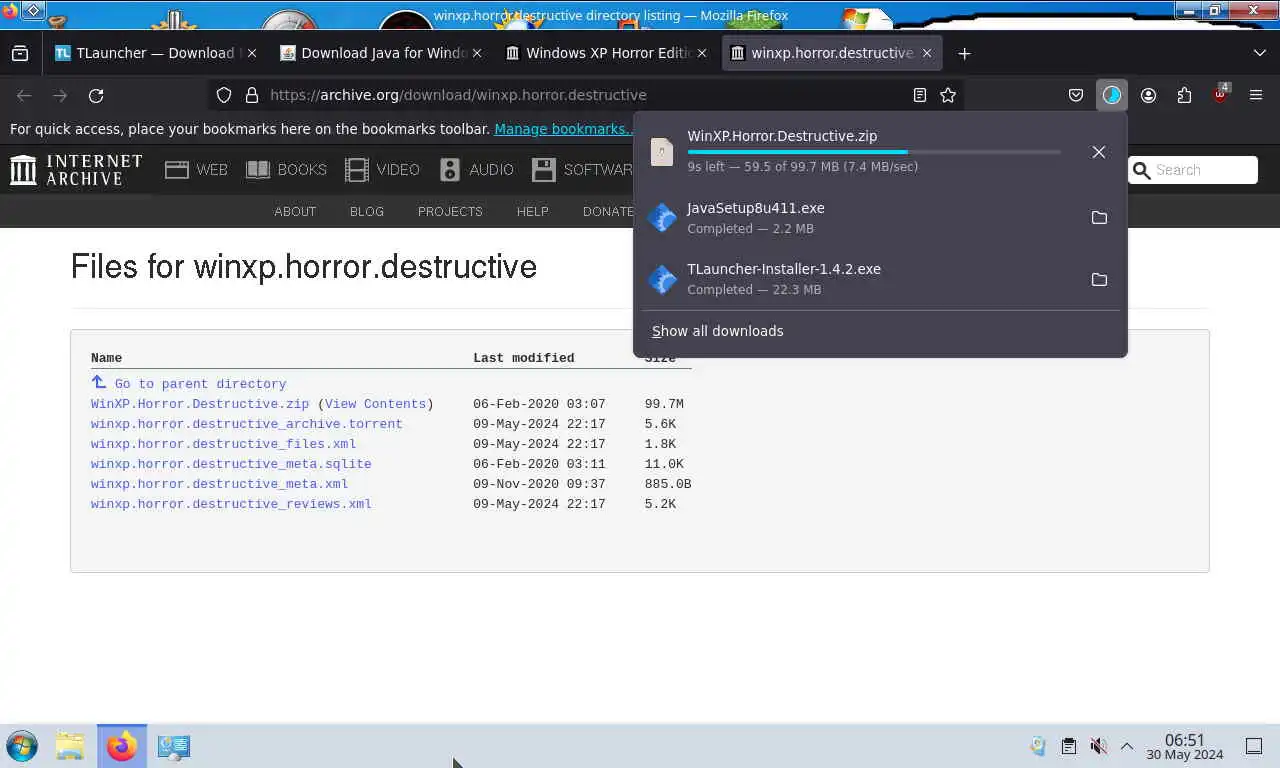
Task: Cancel WinXP.Horror.Destructive.zip download
Action: pos(1099,152)
